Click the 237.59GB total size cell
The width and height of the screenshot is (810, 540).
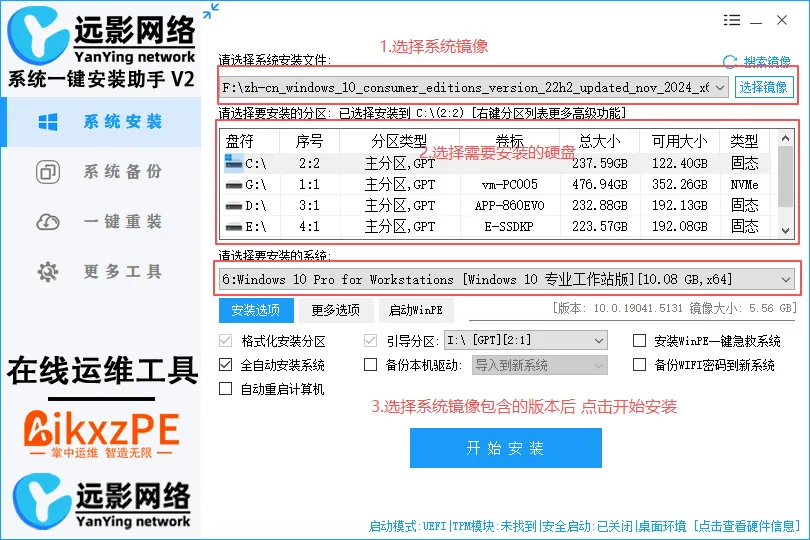[x=600, y=163]
